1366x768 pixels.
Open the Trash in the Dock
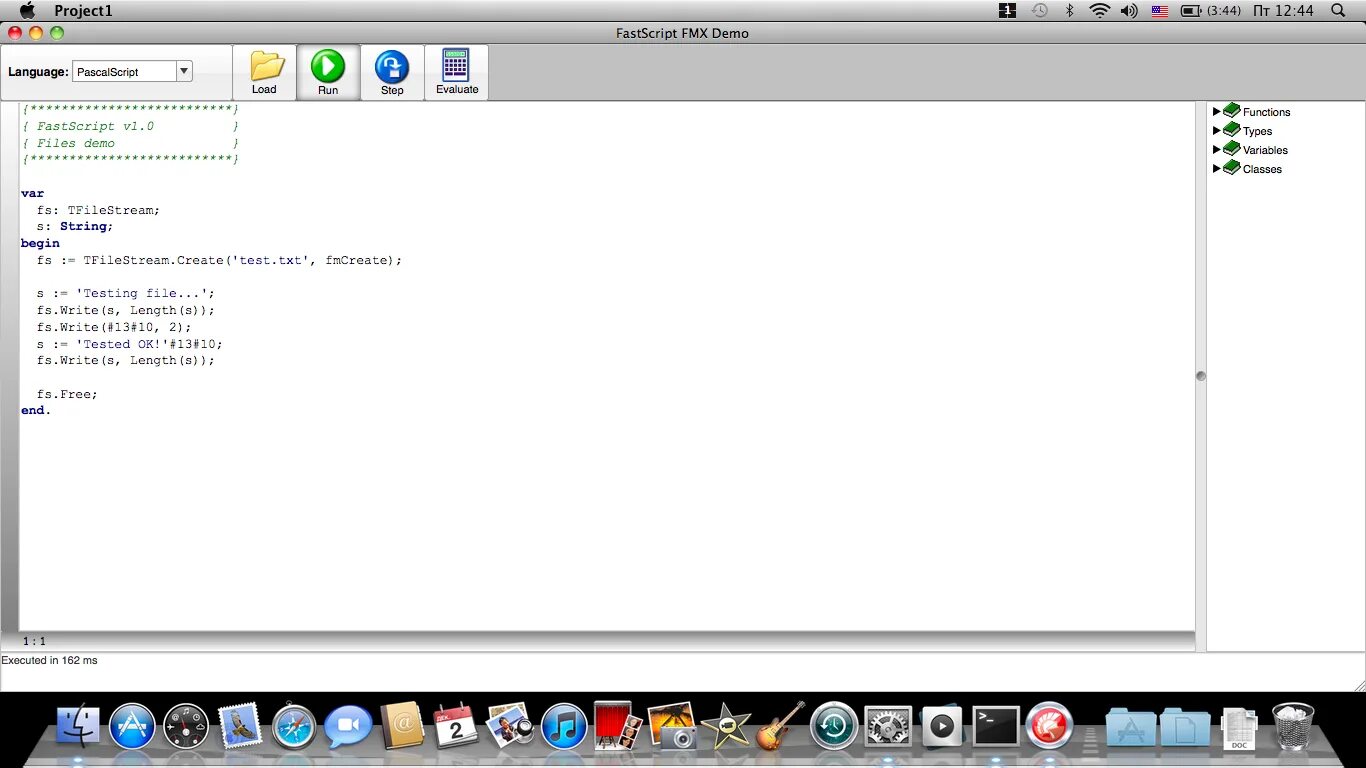click(x=1293, y=725)
